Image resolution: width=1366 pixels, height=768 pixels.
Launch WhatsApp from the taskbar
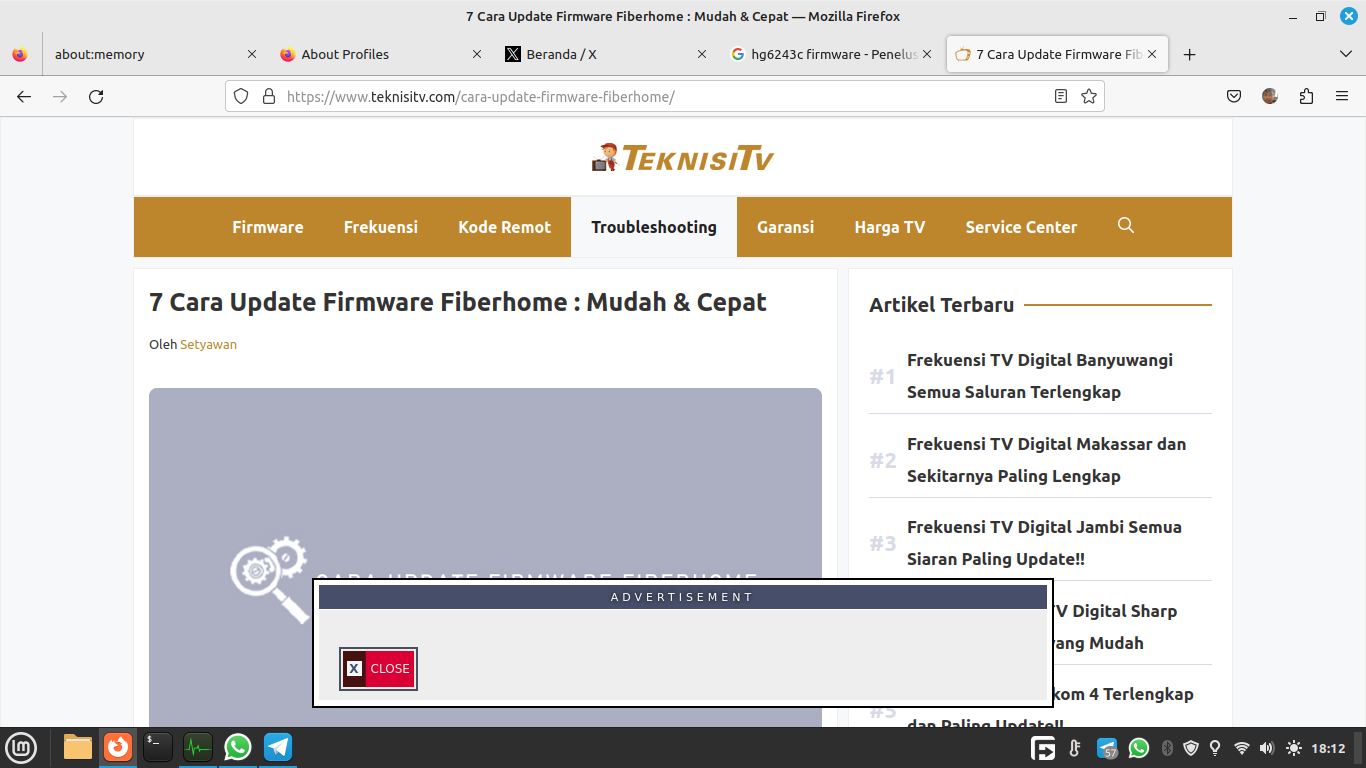coord(237,747)
